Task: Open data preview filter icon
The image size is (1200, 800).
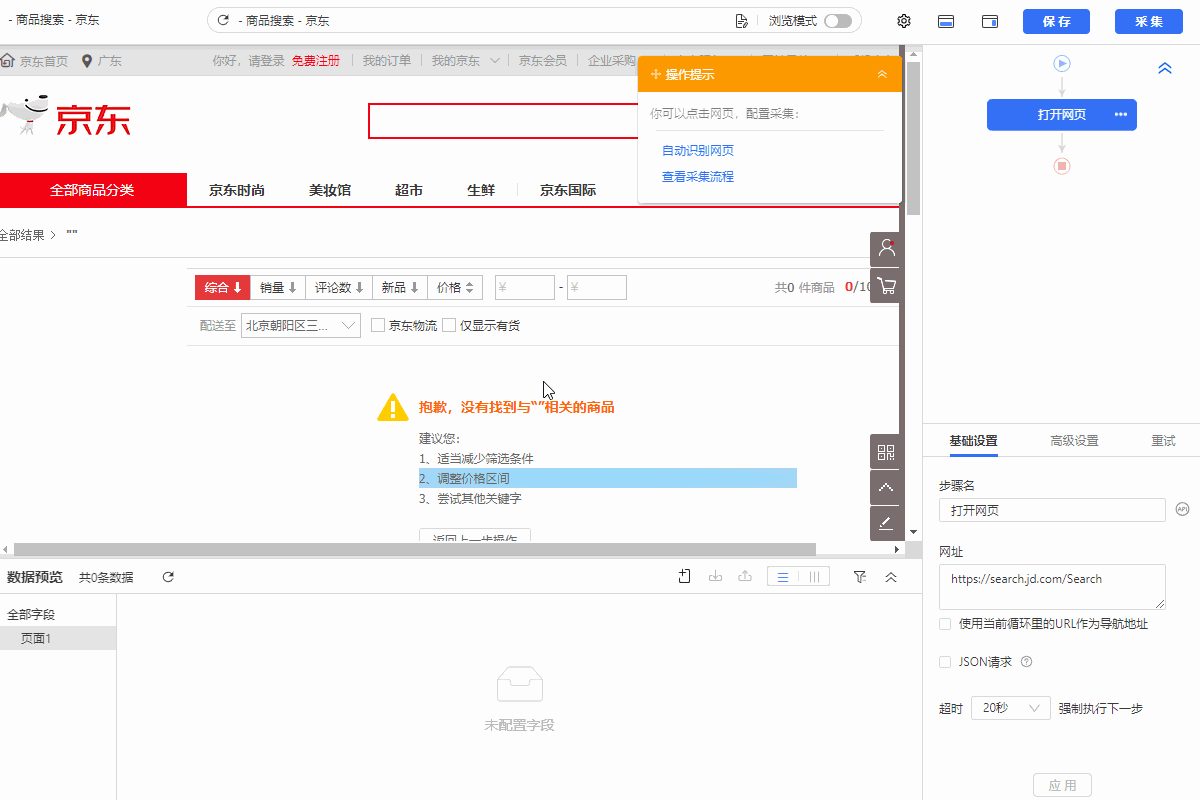Action: tap(860, 577)
